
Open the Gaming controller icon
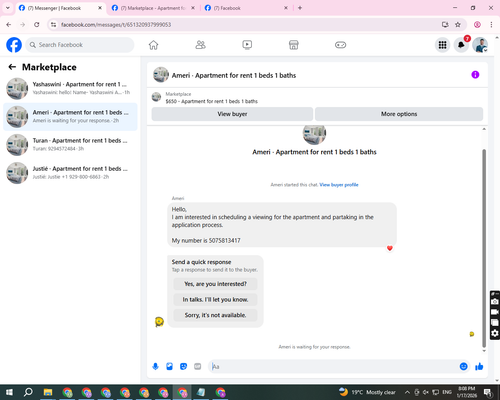340,45
